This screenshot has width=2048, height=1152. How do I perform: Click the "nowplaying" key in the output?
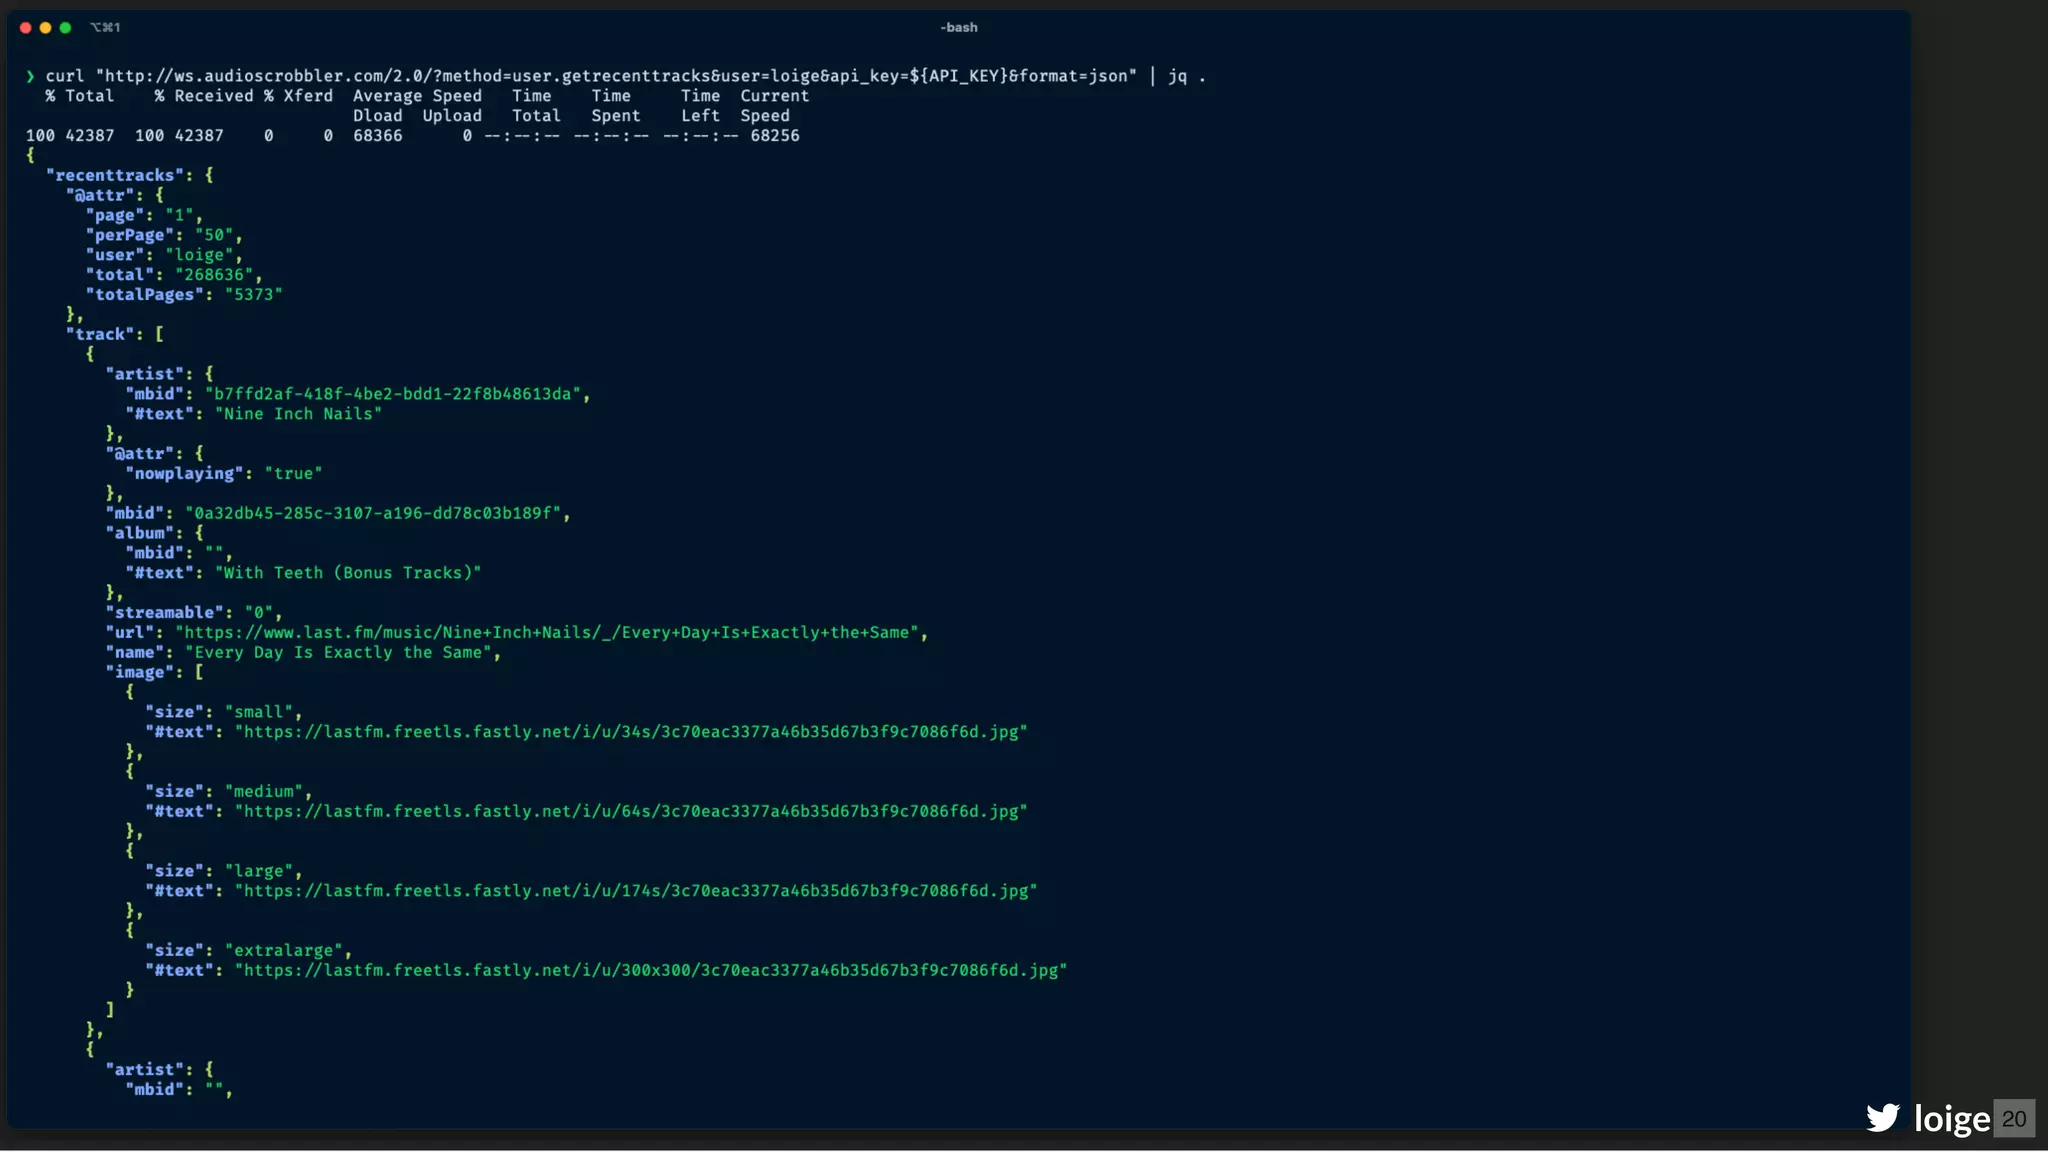(x=184, y=474)
